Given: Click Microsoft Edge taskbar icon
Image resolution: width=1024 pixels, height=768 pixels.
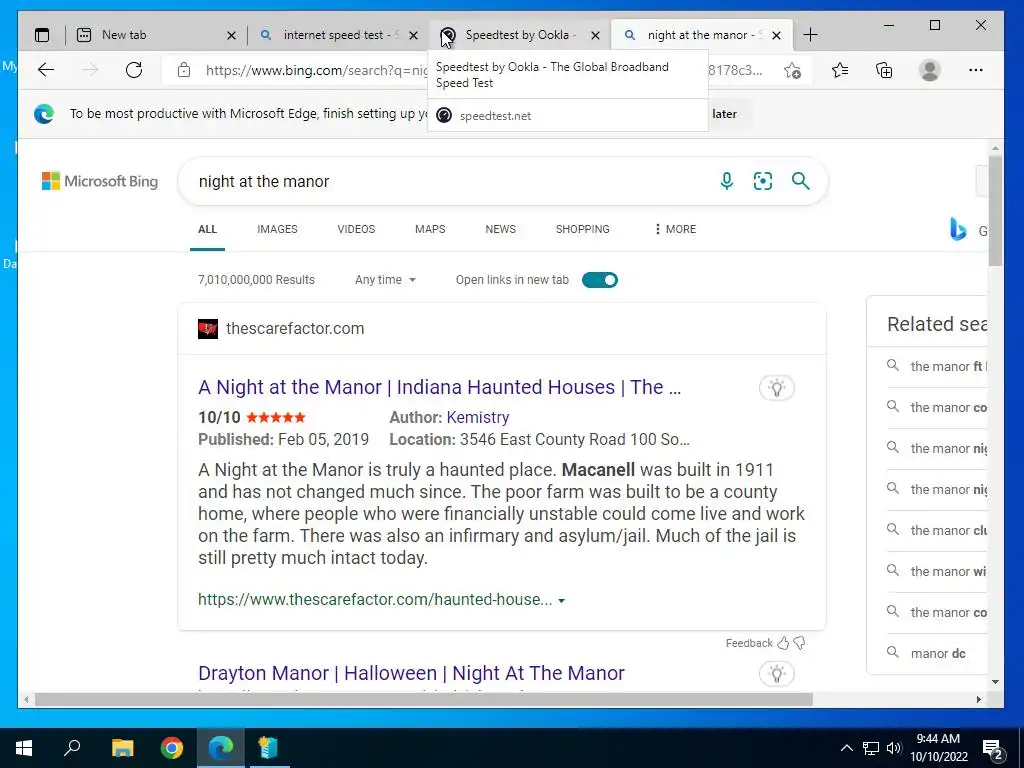Looking at the screenshot, I should (x=221, y=748).
